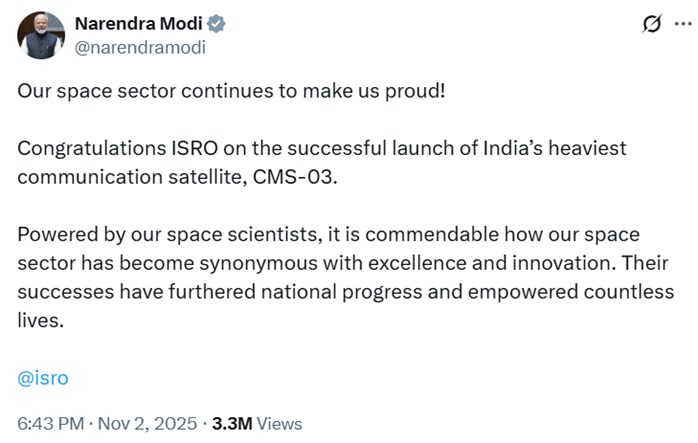Image resolution: width=698 pixels, height=443 pixels.
Task: Open the three-dot more options menu
Action: coord(682,24)
